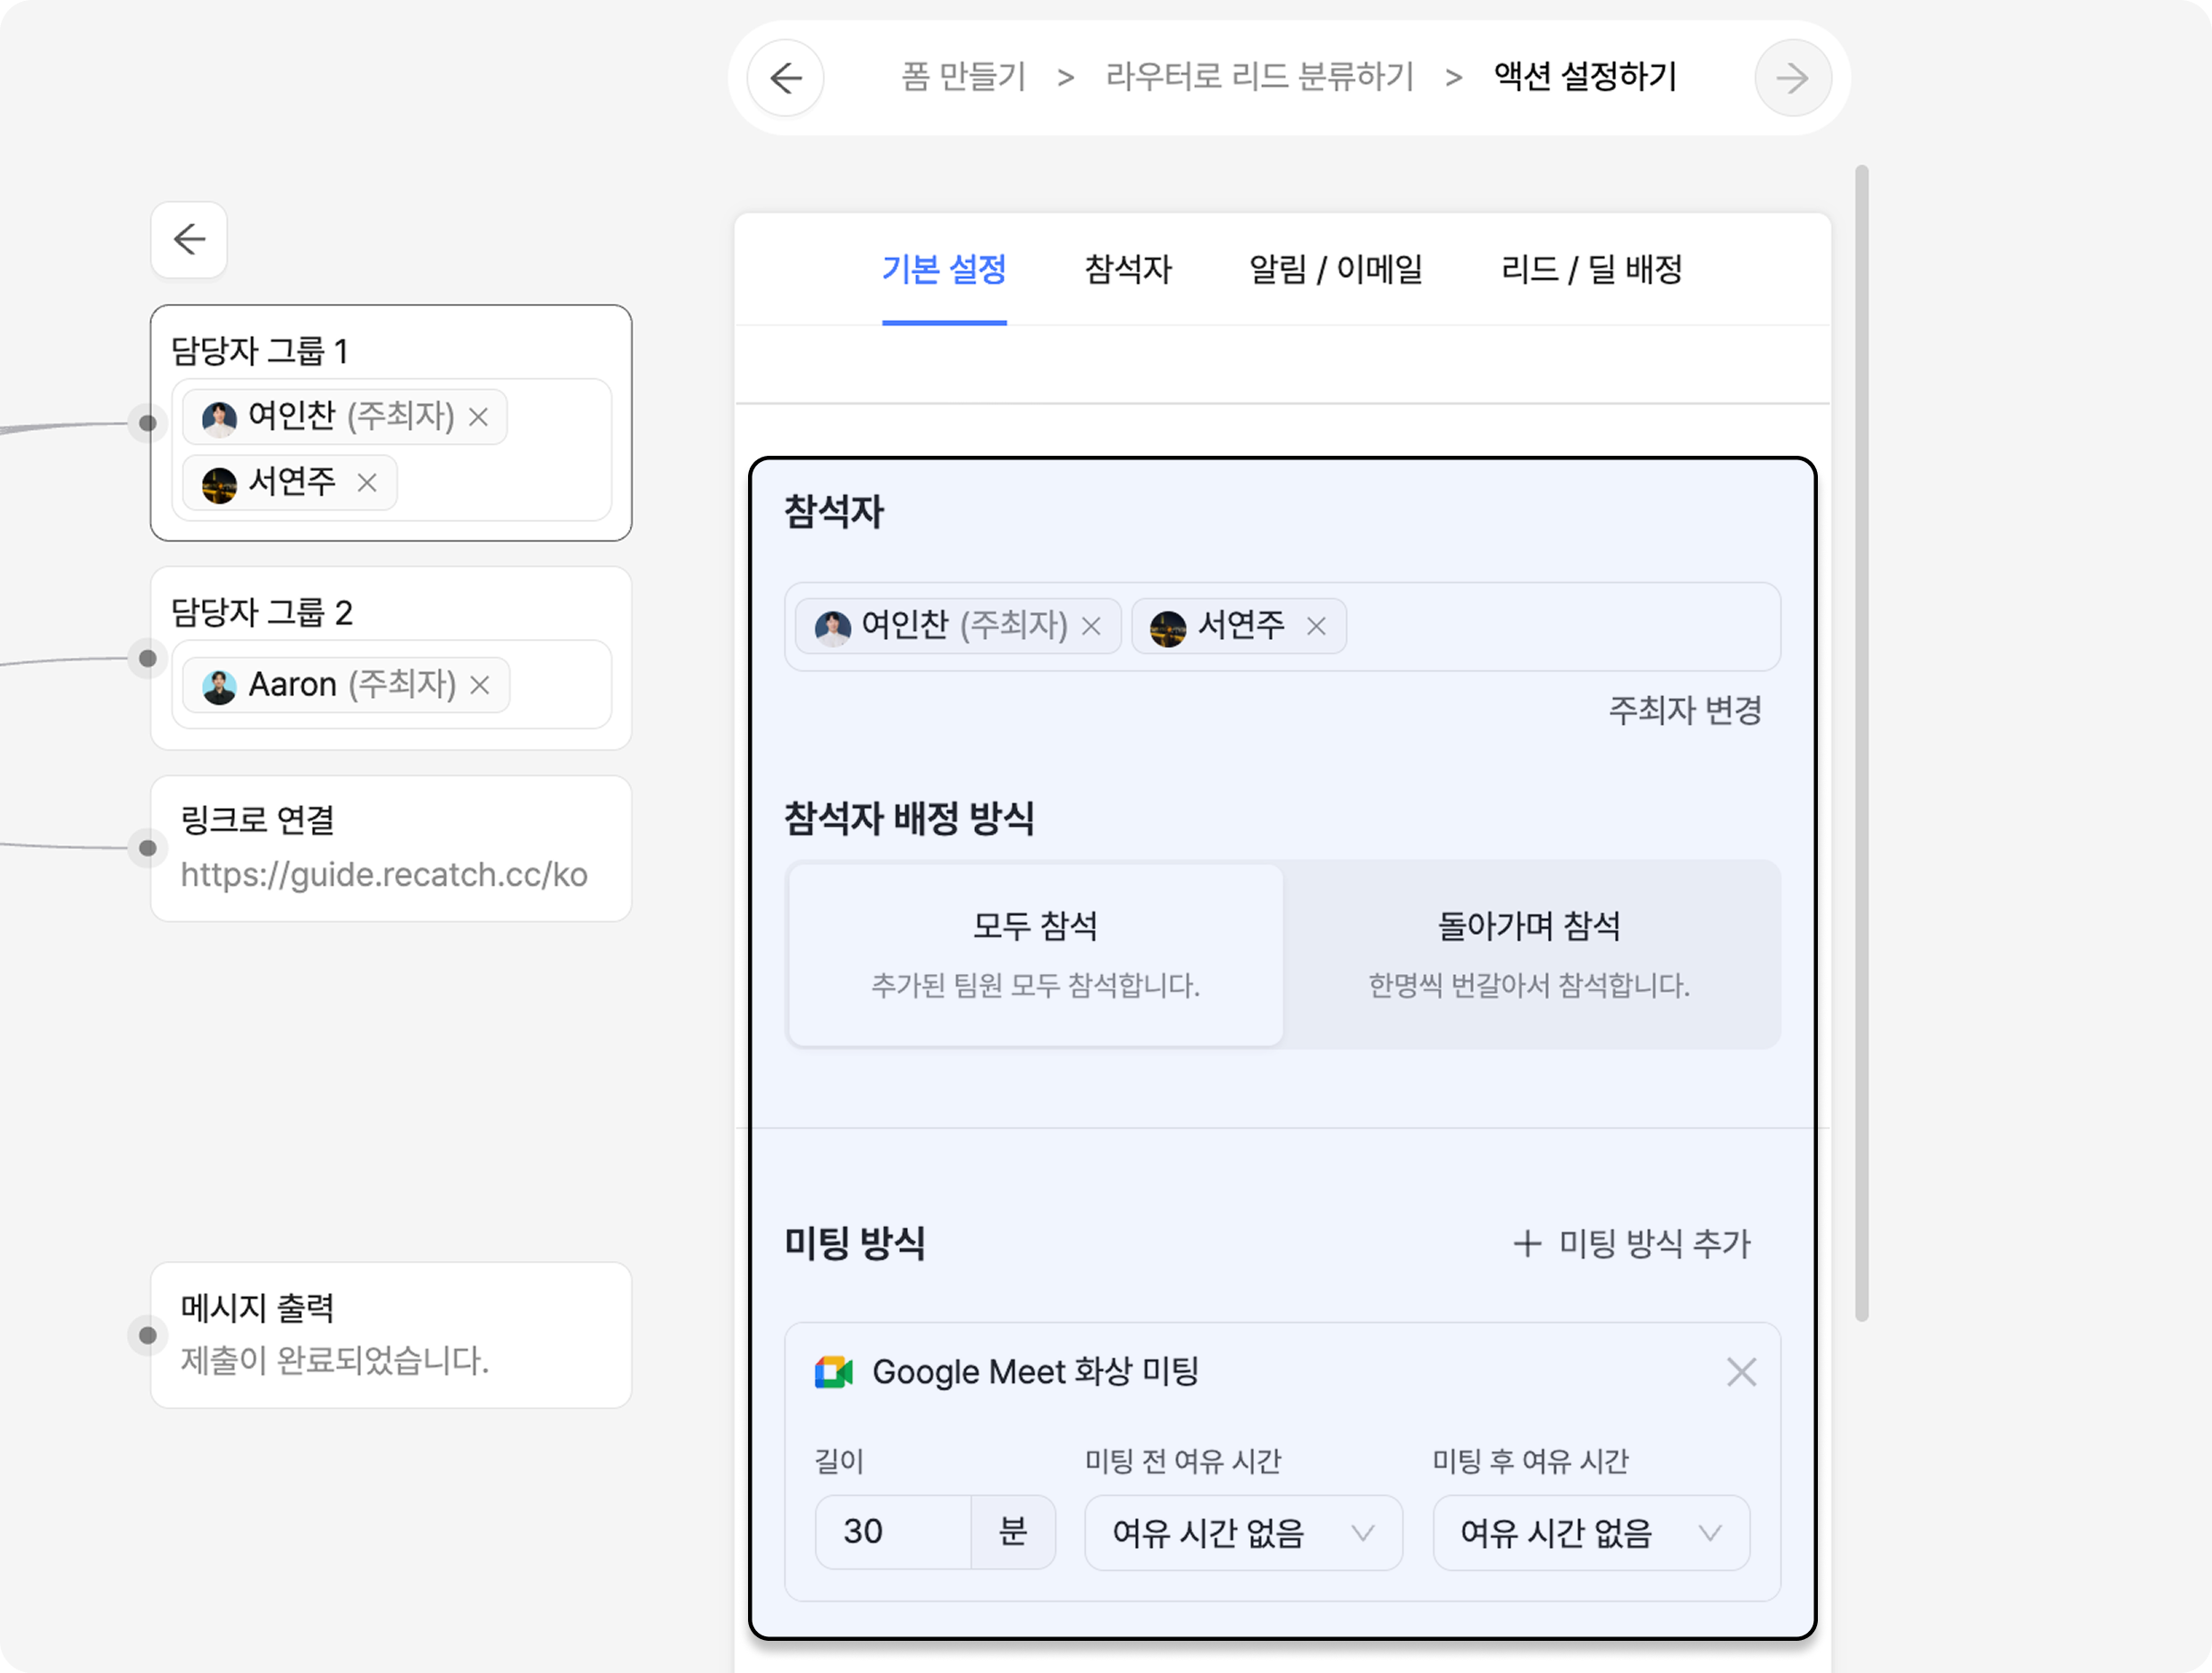The image size is (2212, 1673).
Task: Switch to 참석자 tab
Action: (x=1127, y=269)
